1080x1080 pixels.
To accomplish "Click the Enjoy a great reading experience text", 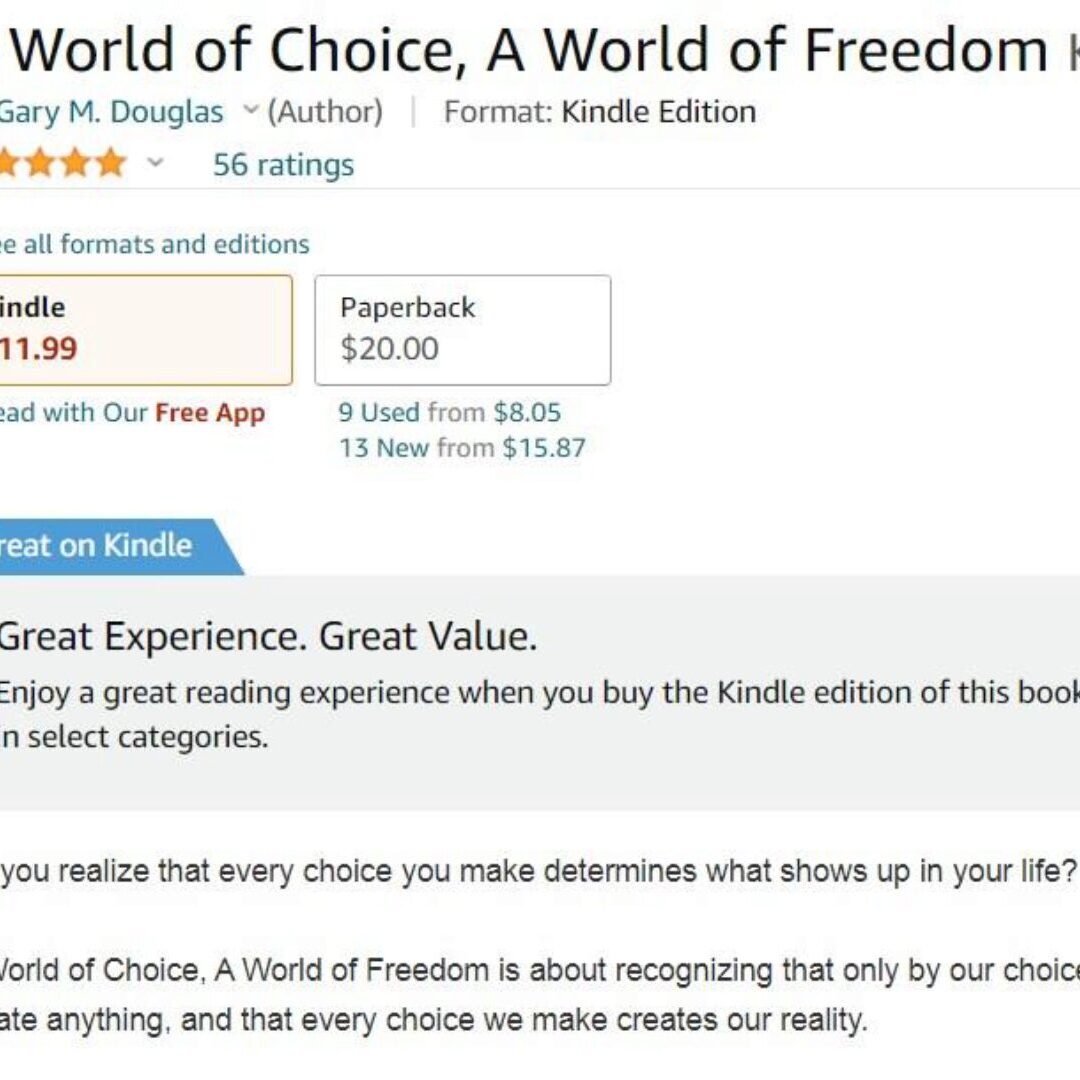I will 540,693.
